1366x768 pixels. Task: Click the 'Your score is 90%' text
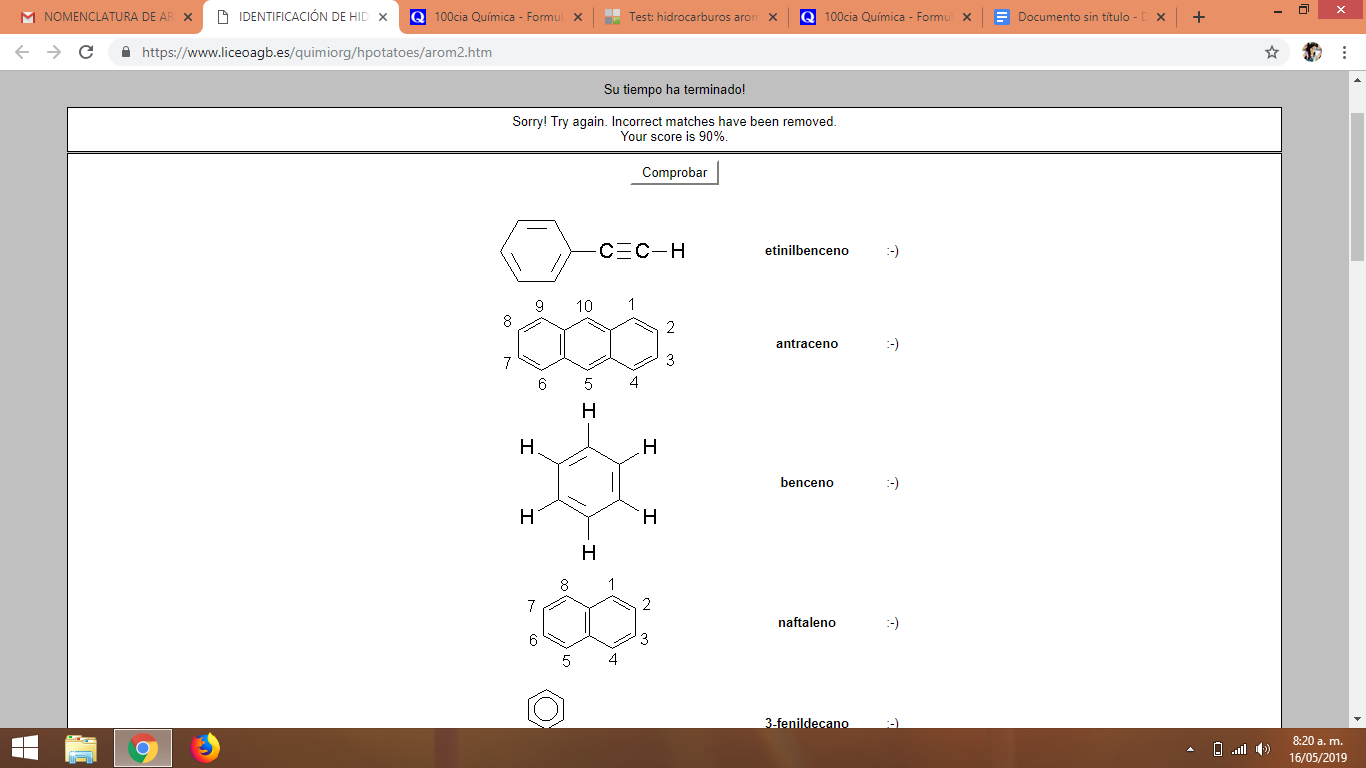pos(674,137)
